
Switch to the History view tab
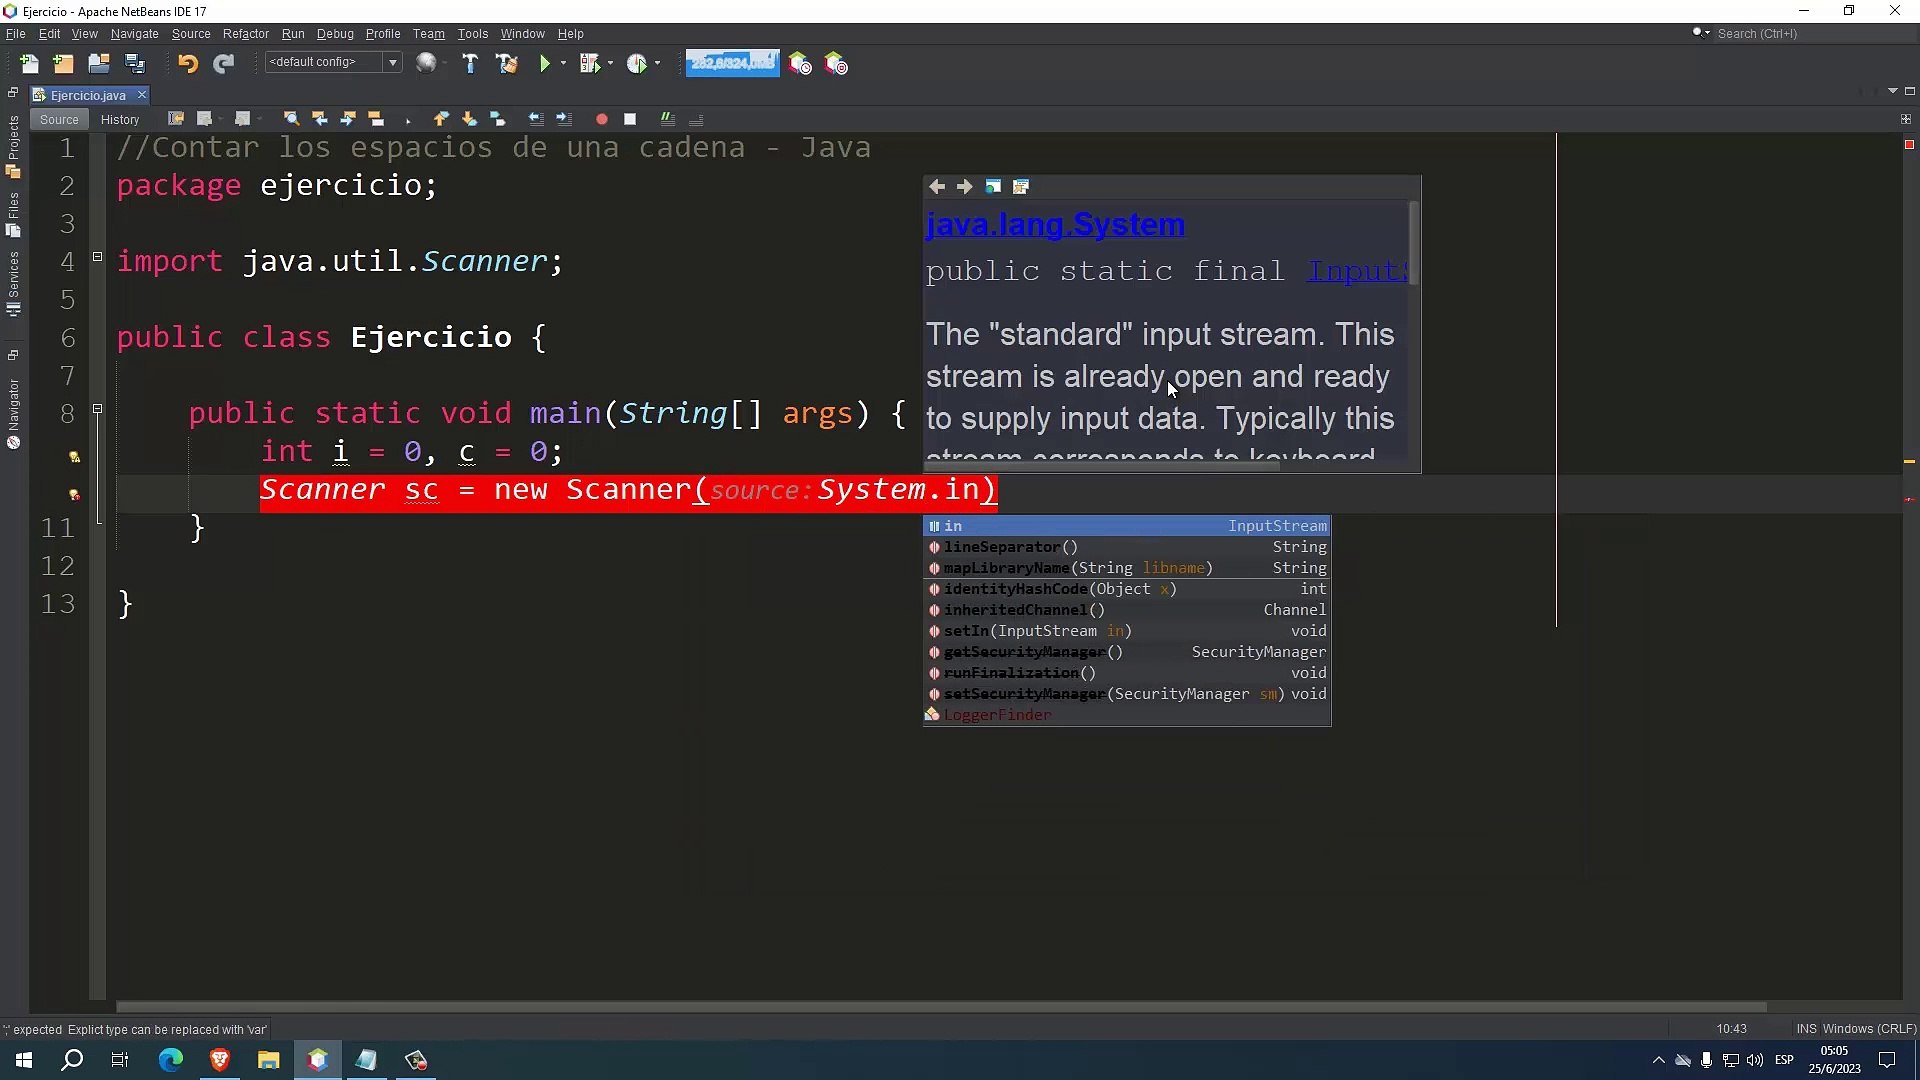120,120
